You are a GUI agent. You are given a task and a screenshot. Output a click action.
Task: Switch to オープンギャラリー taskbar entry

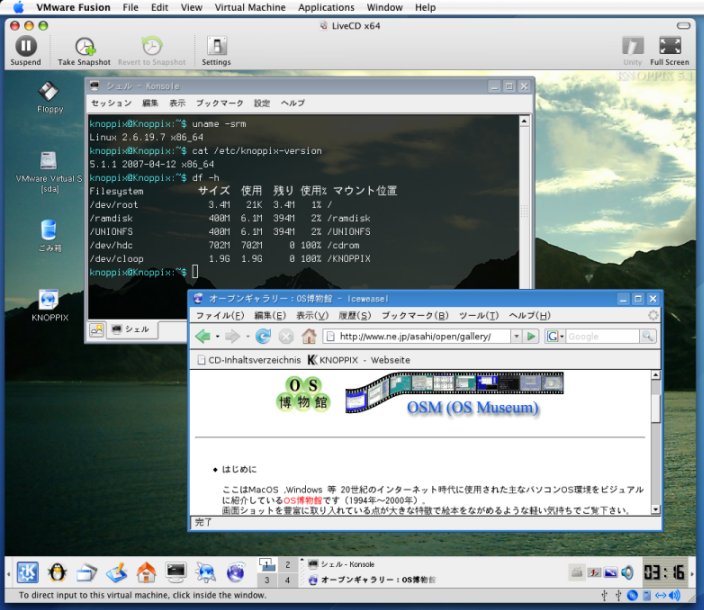(373, 580)
